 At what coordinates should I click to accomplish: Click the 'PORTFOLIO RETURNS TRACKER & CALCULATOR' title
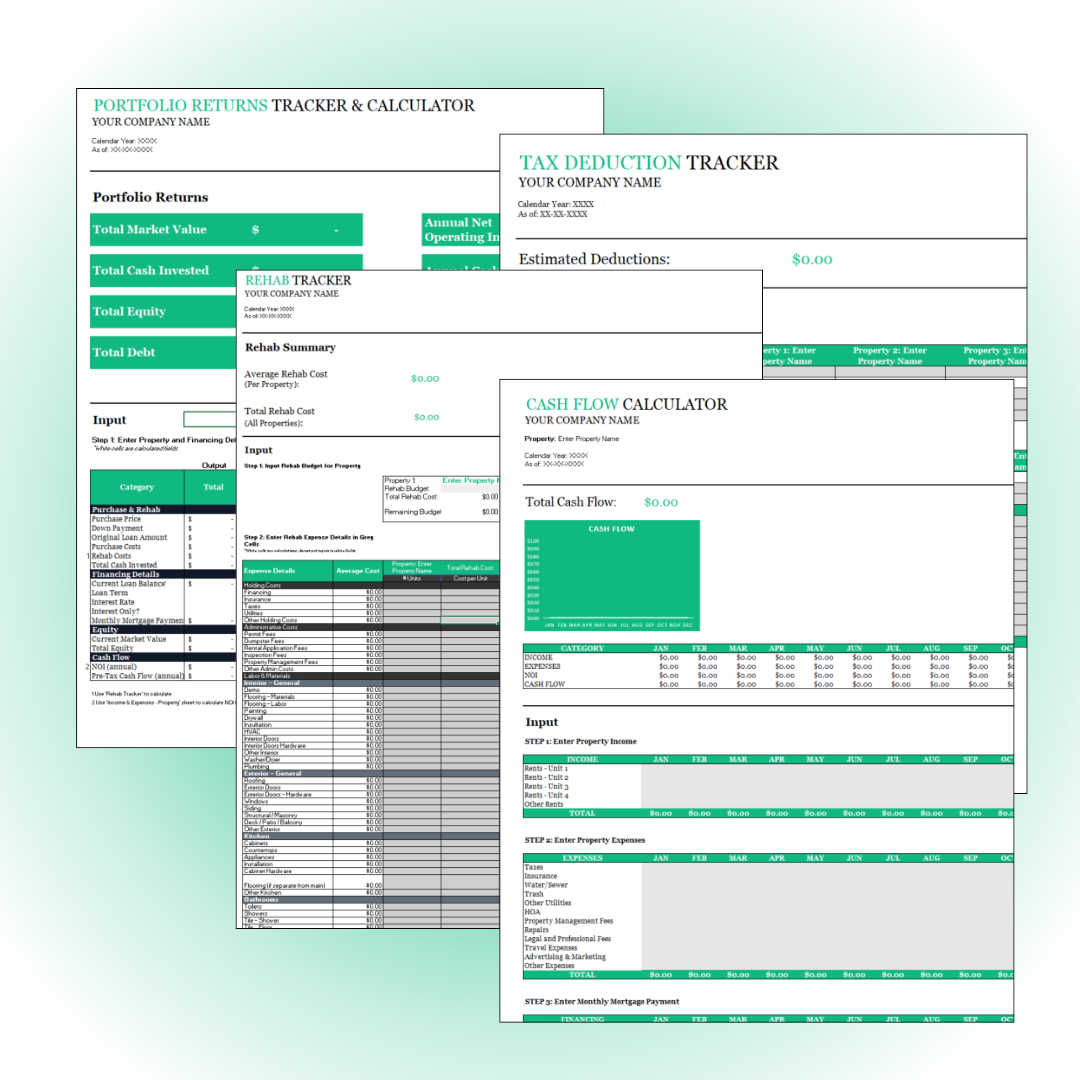(284, 105)
